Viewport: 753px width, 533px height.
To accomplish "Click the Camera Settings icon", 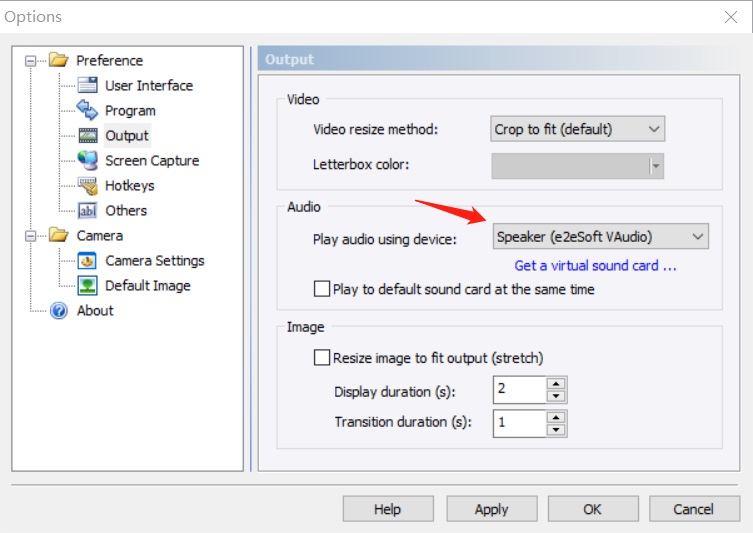I will click(x=88, y=261).
